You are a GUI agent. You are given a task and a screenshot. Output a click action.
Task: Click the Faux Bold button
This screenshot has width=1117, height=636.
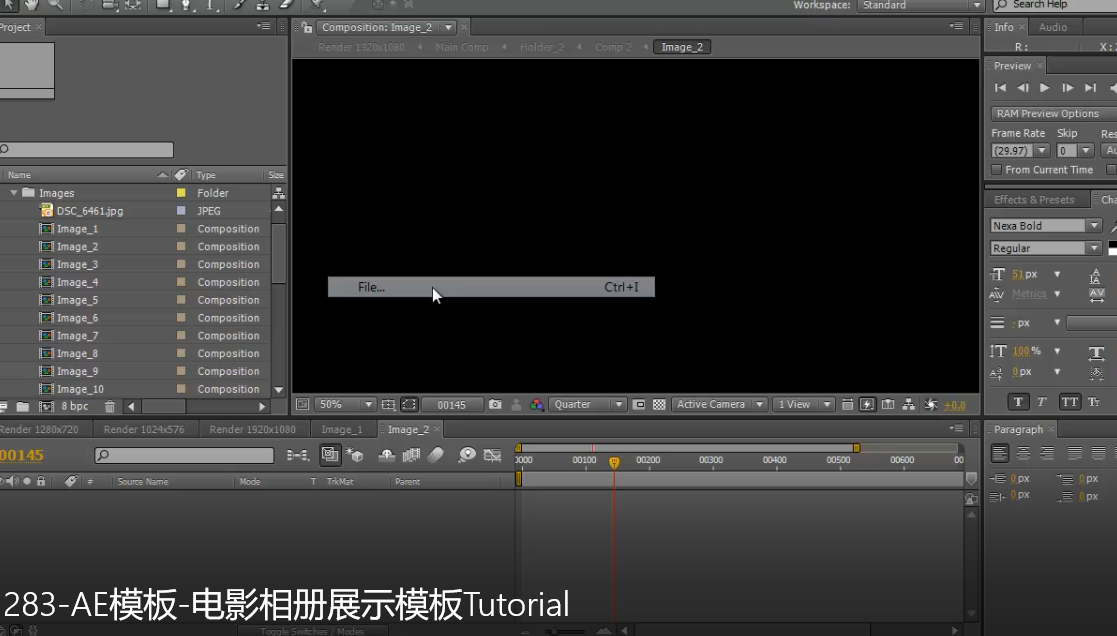(x=1018, y=402)
